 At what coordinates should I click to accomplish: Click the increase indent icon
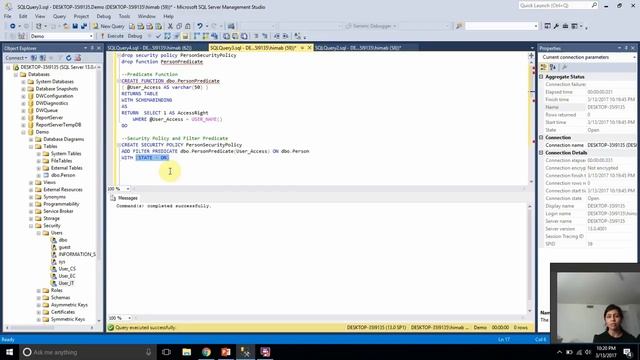coord(285,36)
